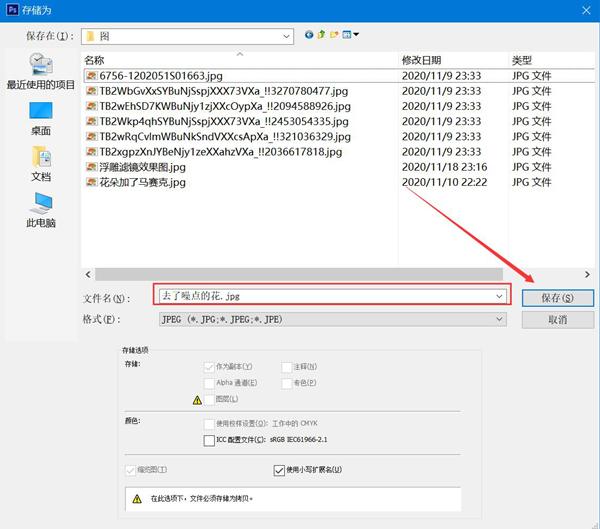This screenshot has height=529, width=600.
Task: Expand the 保存在 folder dropdown
Action: coord(286,36)
